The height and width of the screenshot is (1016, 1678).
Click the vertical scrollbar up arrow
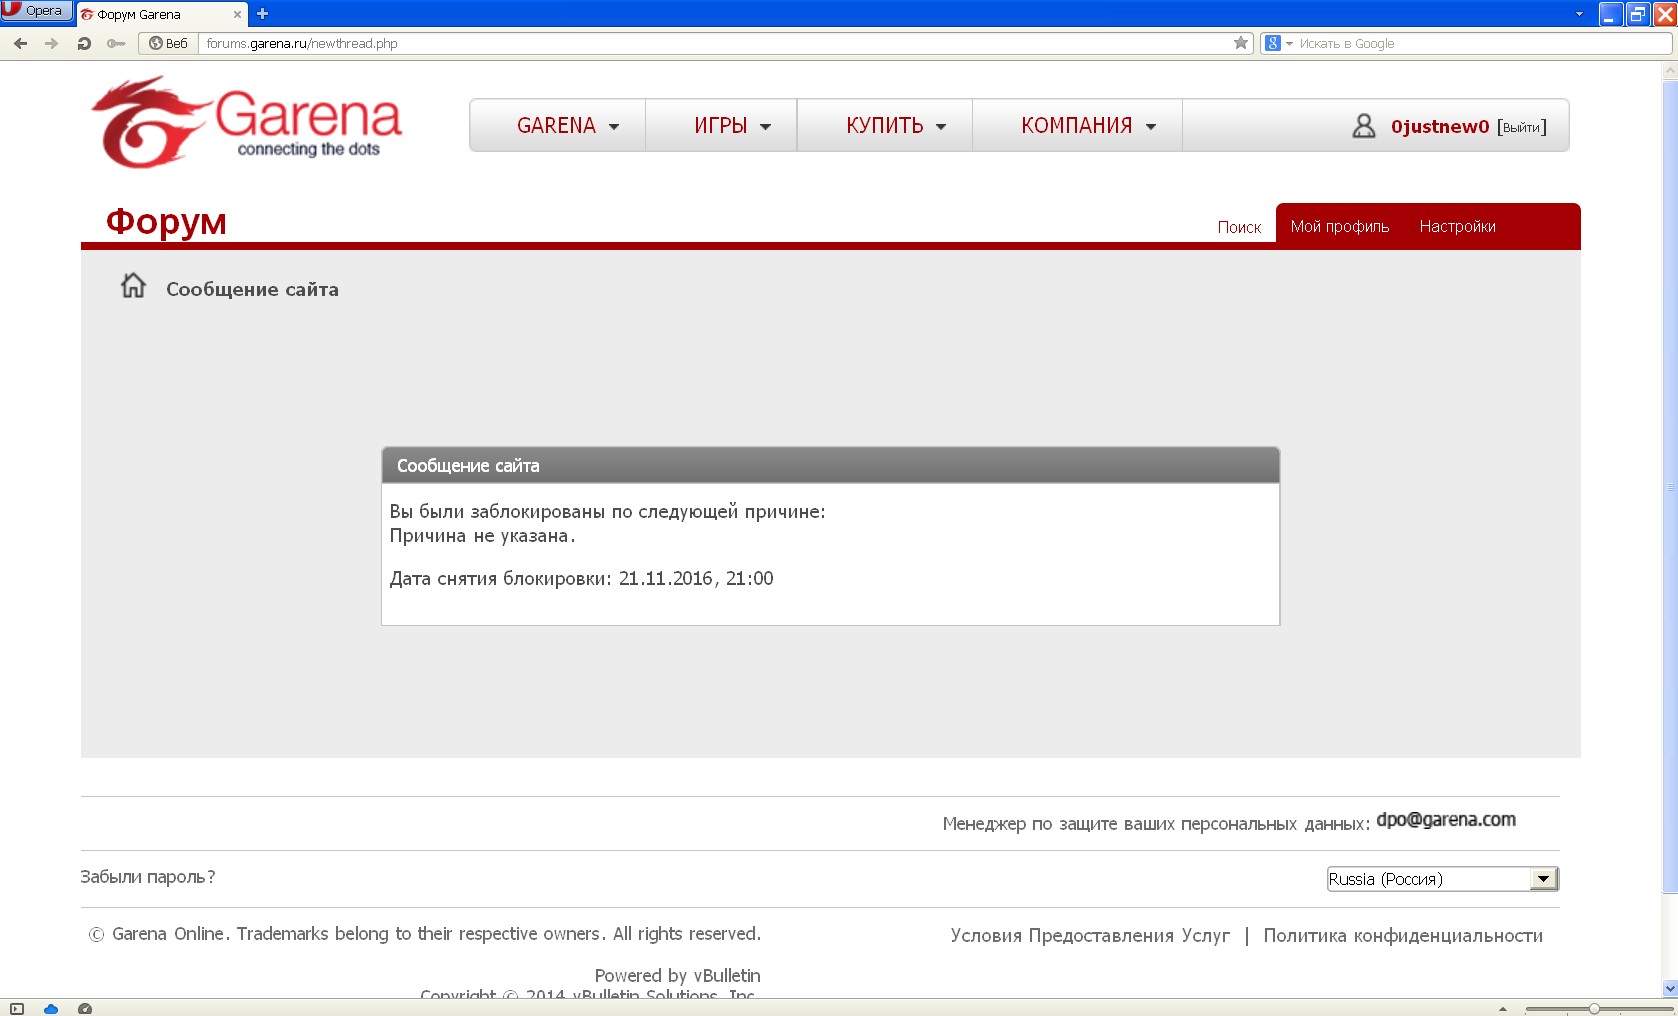1669,71
